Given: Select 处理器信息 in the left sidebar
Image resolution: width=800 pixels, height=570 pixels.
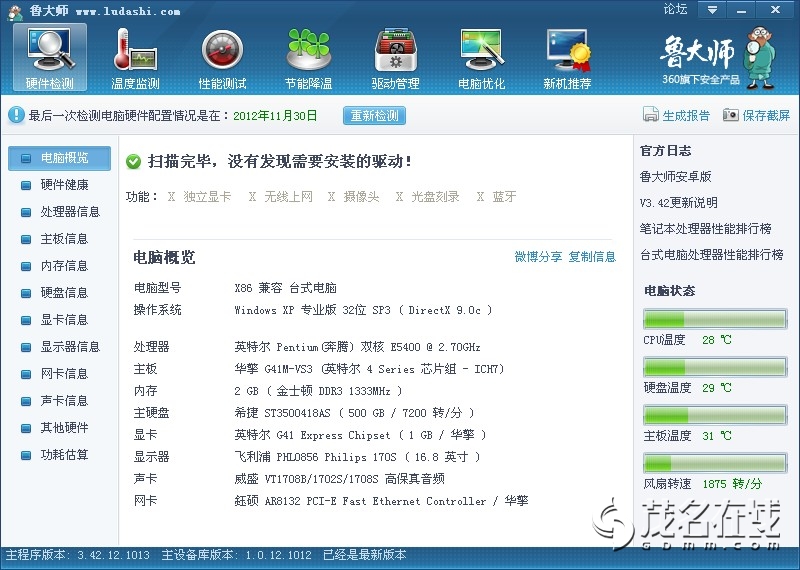Looking at the screenshot, I should 70,212.
